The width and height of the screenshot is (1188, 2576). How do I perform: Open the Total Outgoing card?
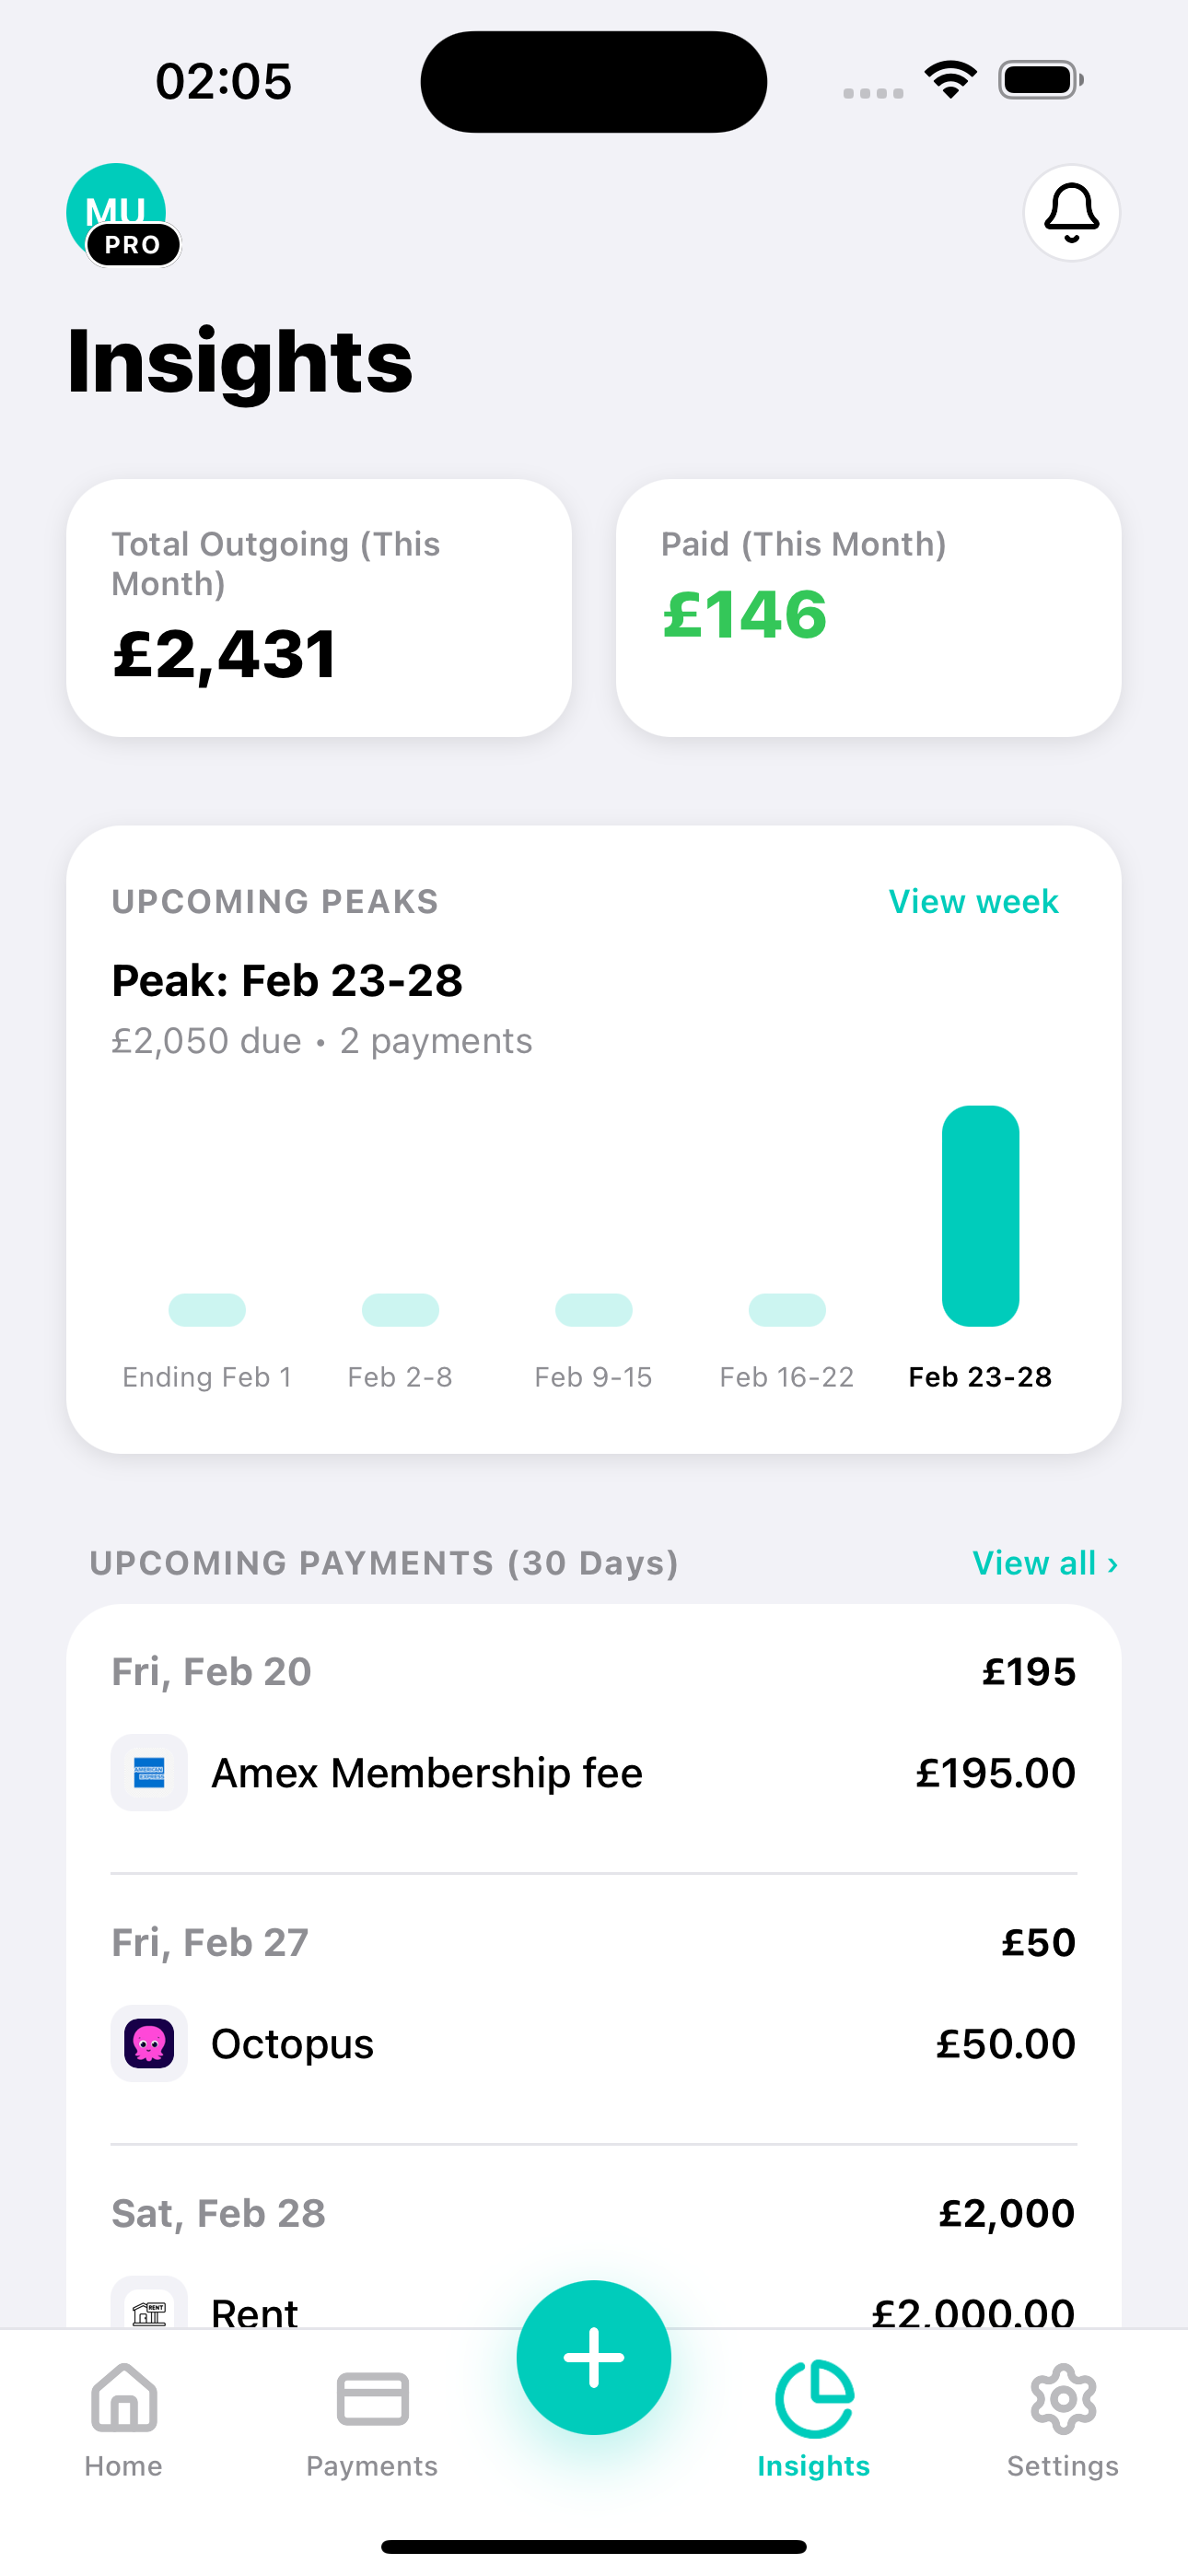pos(319,608)
